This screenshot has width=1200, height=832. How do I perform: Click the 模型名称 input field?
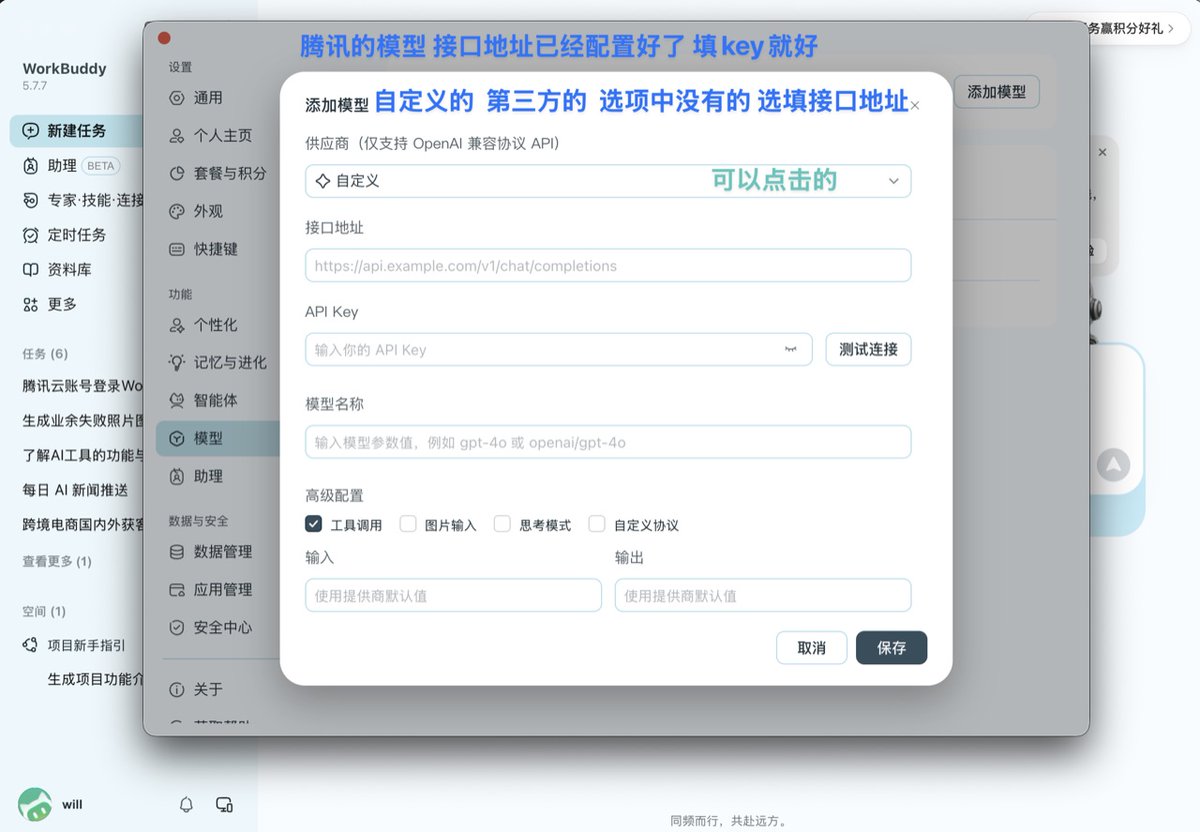(x=608, y=442)
